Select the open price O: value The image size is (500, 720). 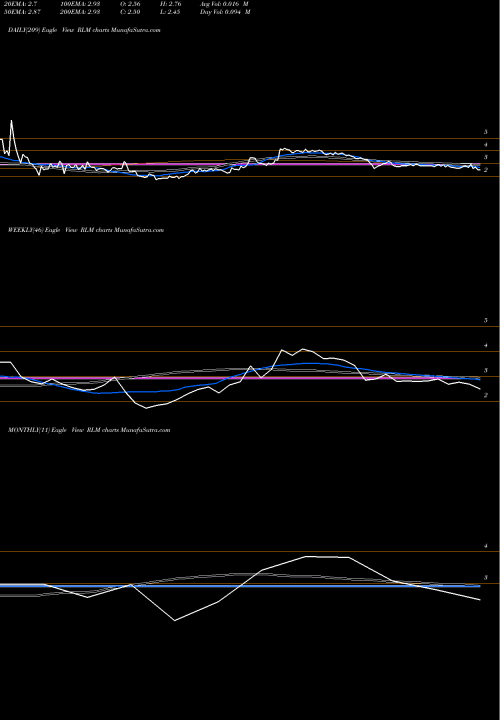[130, 4]
